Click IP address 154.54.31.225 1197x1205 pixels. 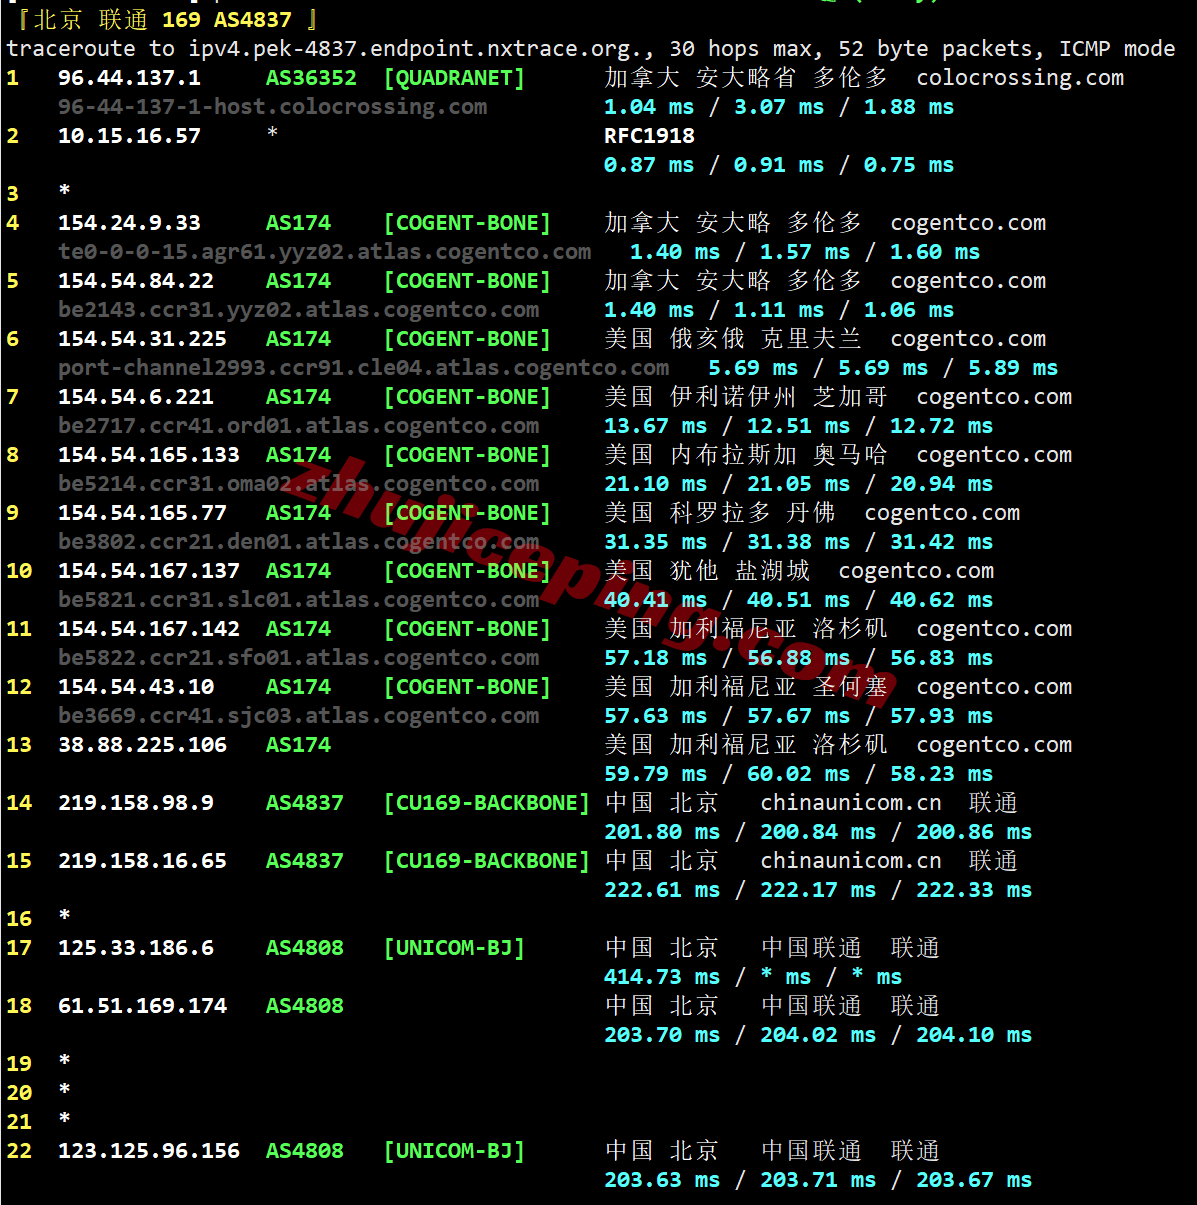pos(142,339)
